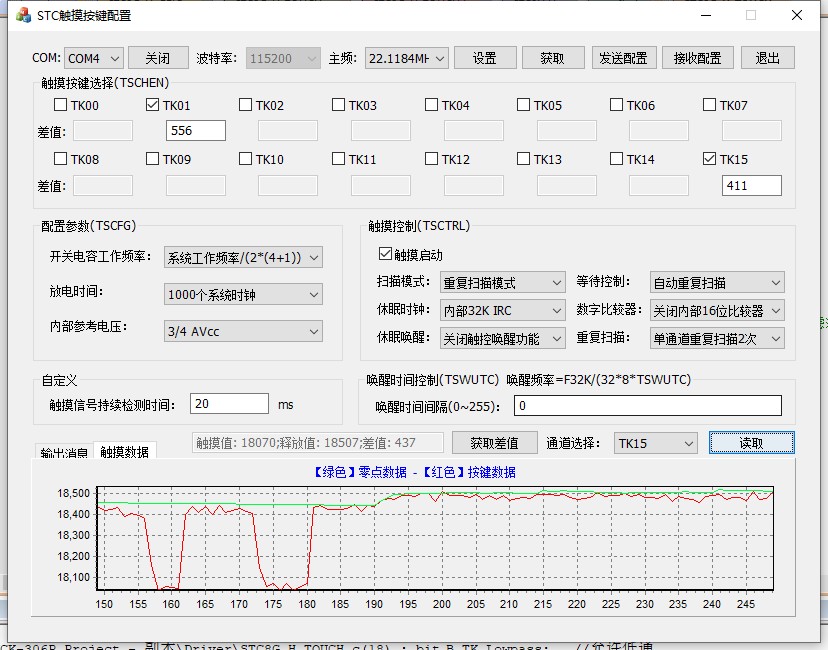Expand the 休眠时钟 dropdown
This screenshot has width=828, height=650.
503,310
